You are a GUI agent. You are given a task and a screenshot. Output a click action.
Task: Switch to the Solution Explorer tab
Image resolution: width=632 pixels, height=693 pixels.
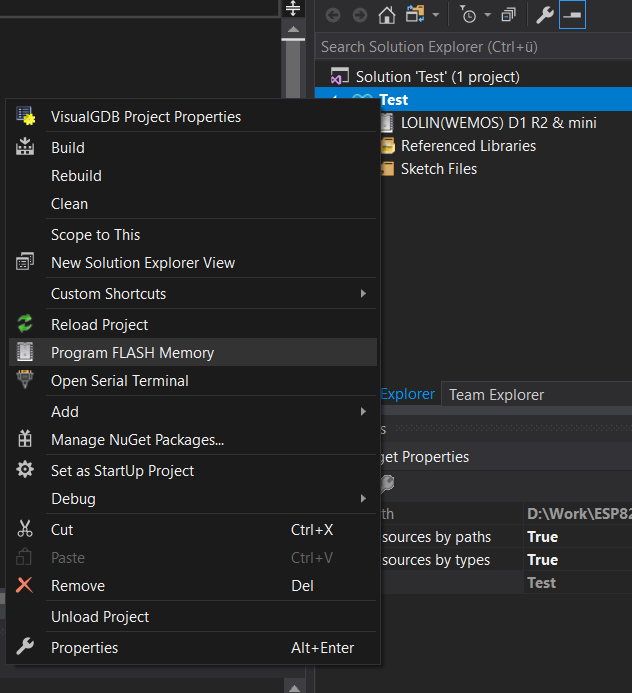pos(407,394)
